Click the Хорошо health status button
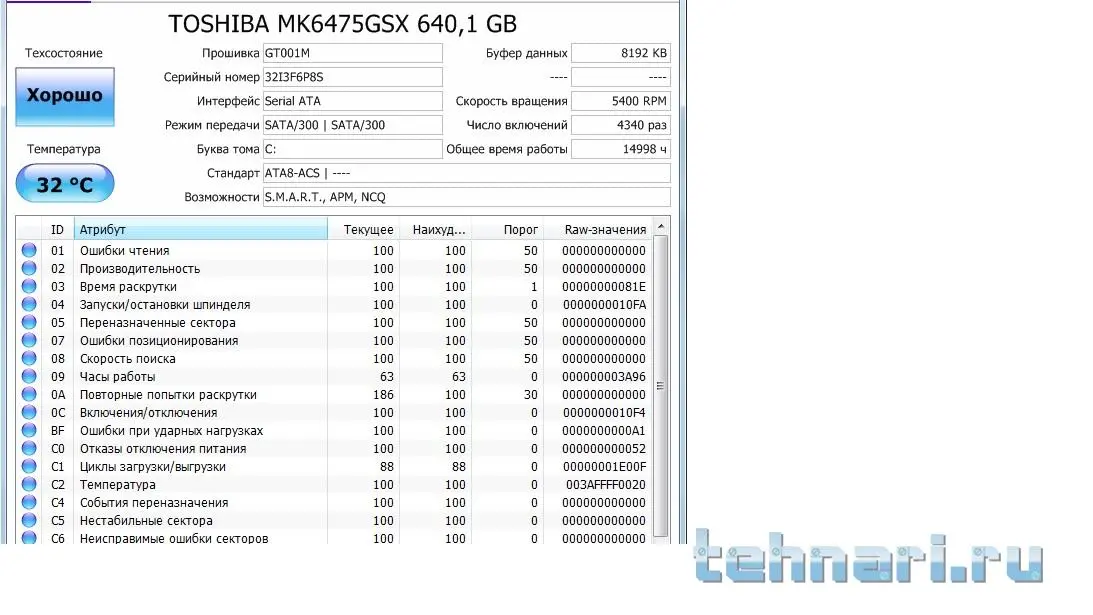1093x615 pixels. point(65,96)
